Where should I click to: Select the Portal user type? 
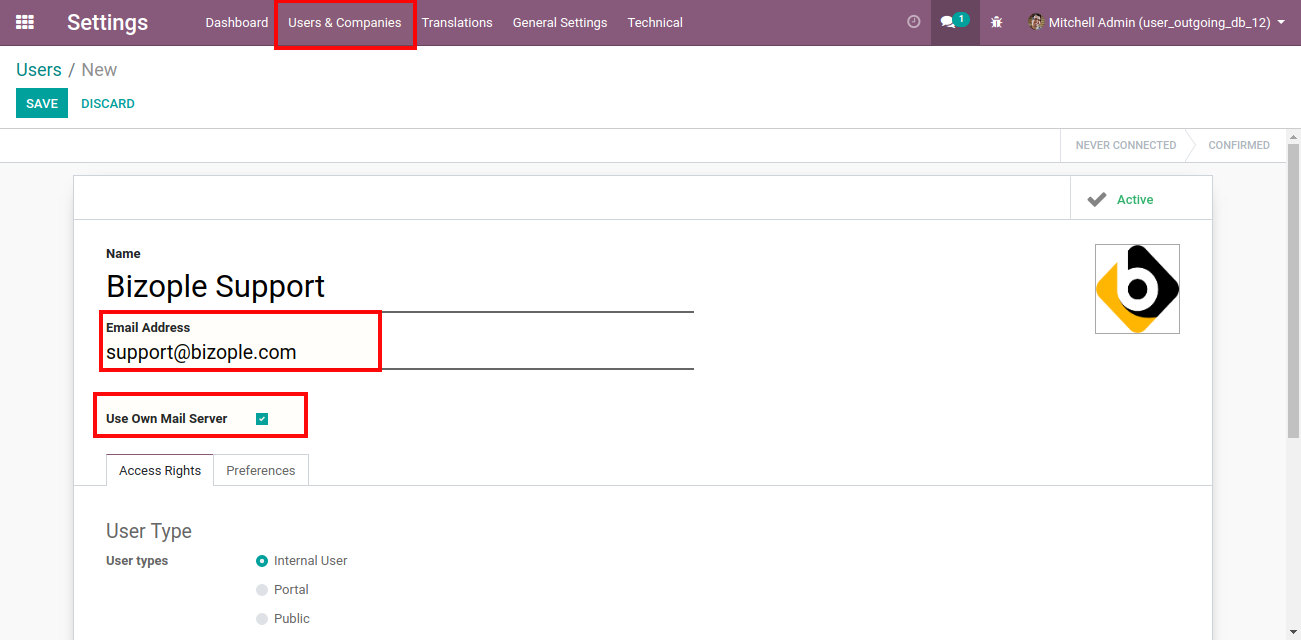tap(262, 590)
